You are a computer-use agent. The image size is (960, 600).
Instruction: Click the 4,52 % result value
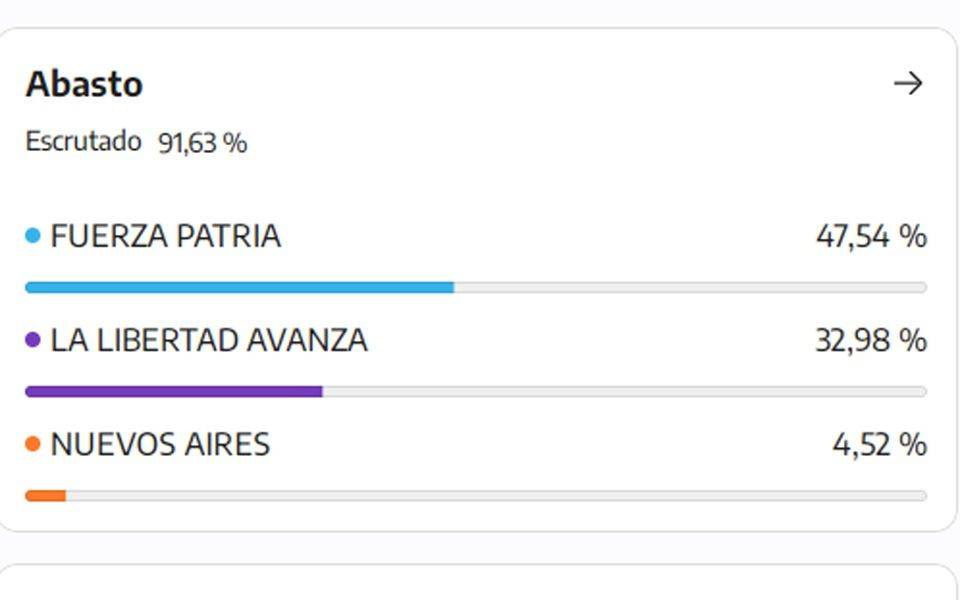coord(880,444)
